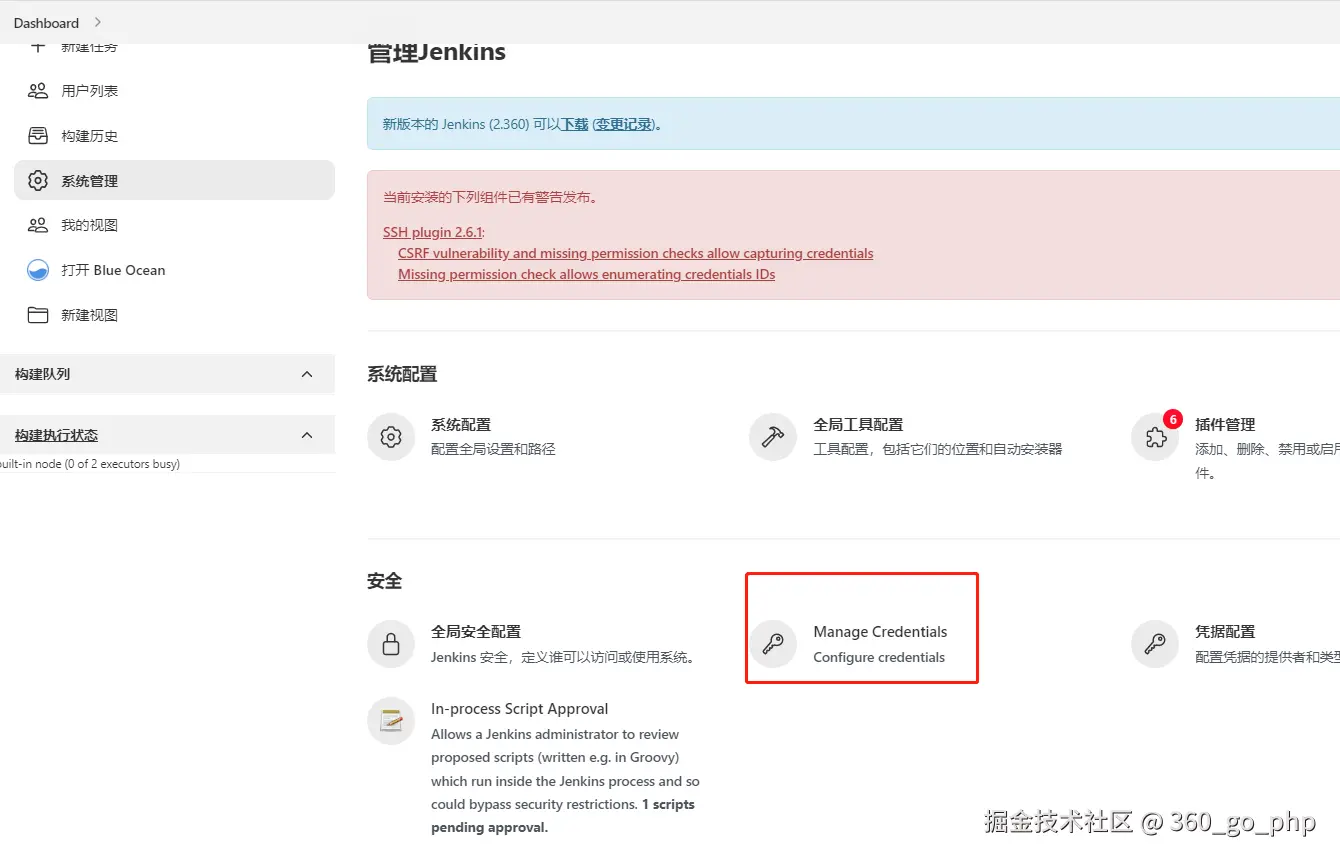Click the 'Configure credentials' description text
1340x861 pixels.
[x=879, y=657]
